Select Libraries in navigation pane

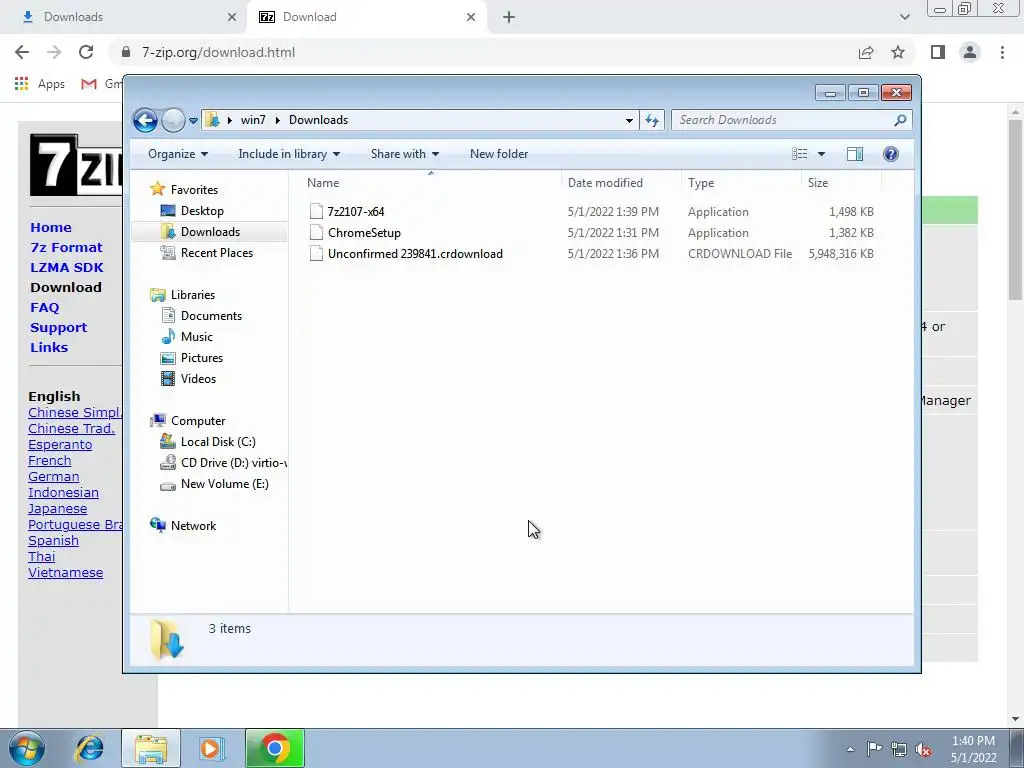pos(193,295)
